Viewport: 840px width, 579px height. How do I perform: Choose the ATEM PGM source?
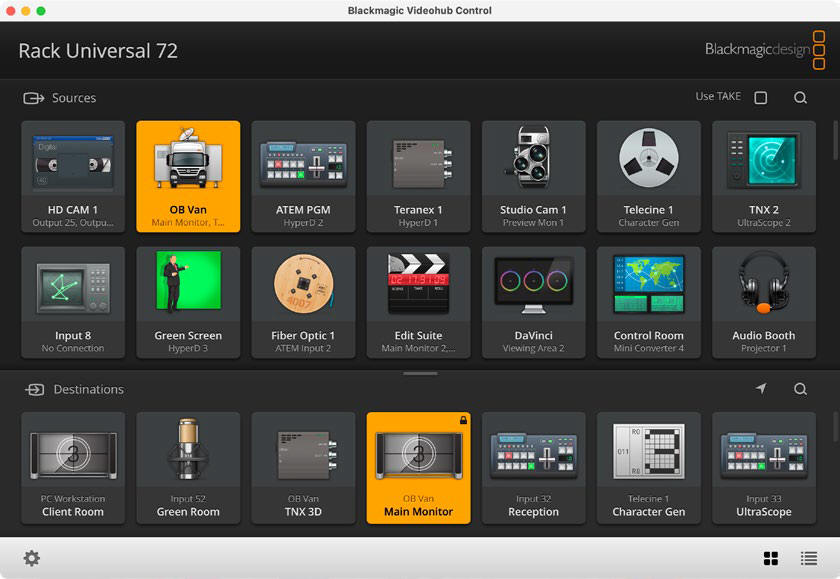click(303, 176)
